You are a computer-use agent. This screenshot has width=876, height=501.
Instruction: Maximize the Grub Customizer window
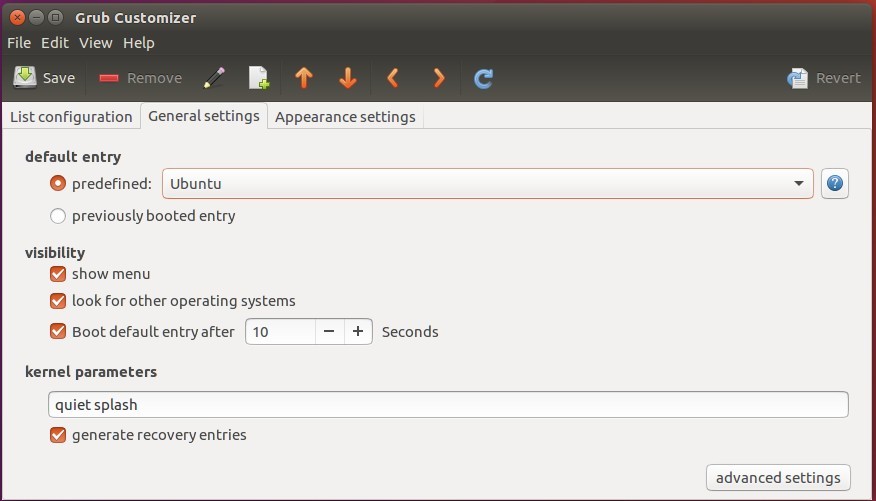55,17
